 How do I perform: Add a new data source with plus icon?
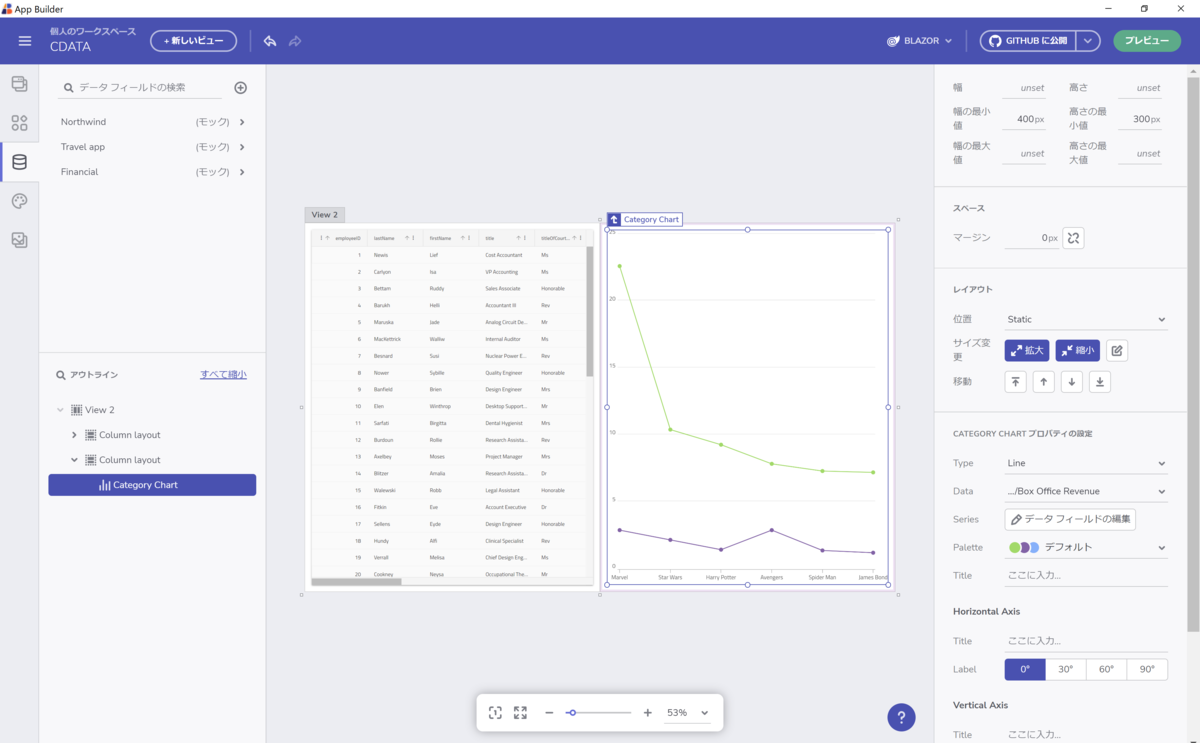coord(241,88)
